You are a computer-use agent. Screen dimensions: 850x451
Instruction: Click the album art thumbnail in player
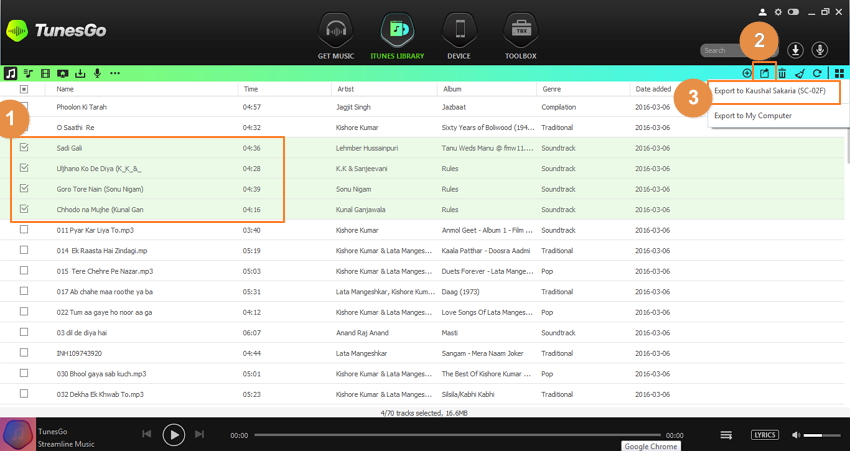click(18, 434)
